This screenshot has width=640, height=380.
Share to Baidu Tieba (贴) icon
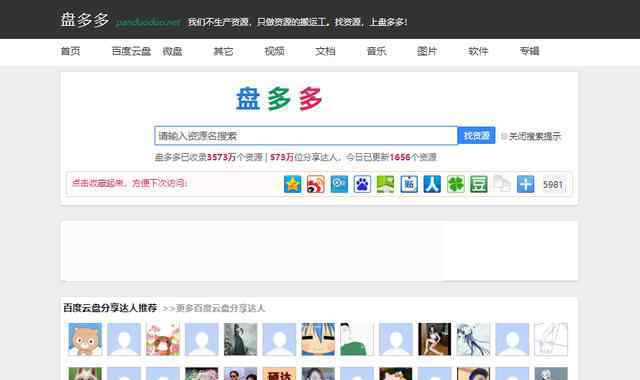(409, 184)
